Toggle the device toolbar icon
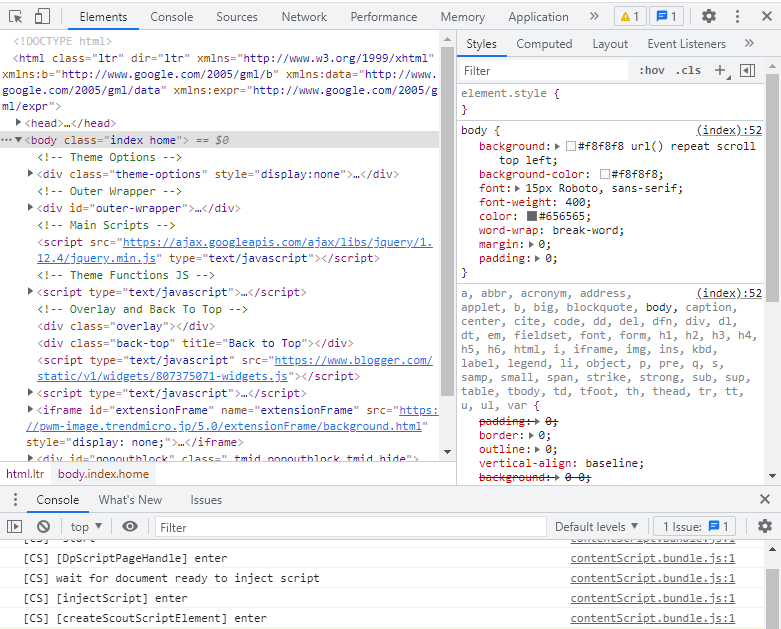 coord(42,16)
